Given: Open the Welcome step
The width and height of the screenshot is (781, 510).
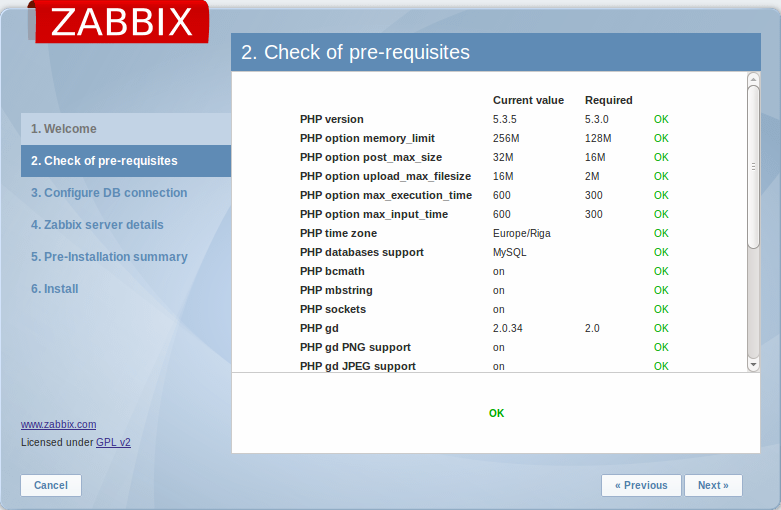Looking at the screenshot, I should coord(126,129).
